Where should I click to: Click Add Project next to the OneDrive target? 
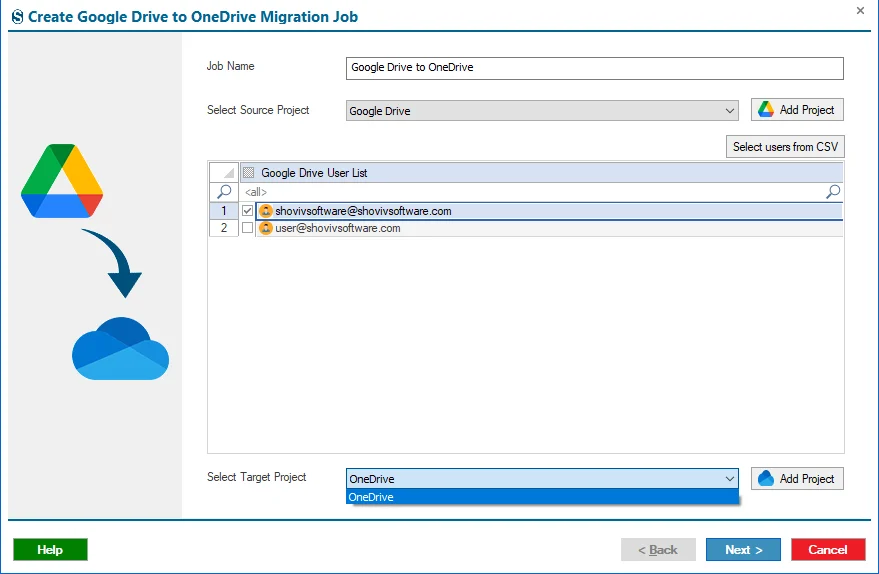(x=797, y=479)
